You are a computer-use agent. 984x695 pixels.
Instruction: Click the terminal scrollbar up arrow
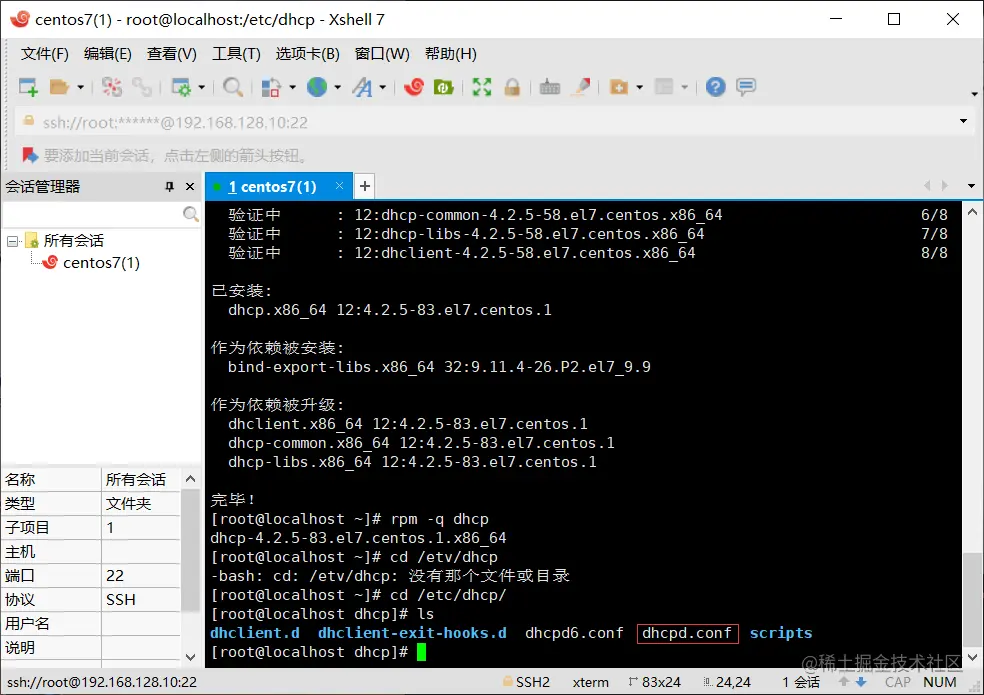click(x=972, y=212)
